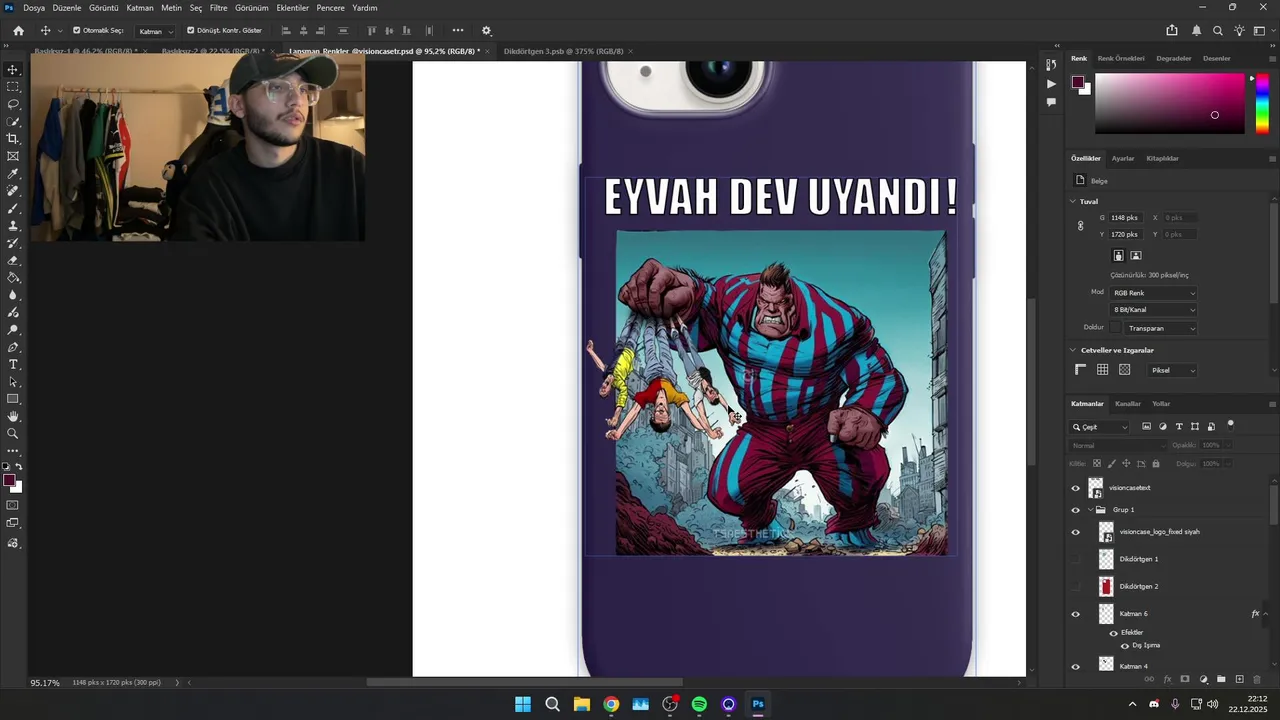
Task: Open the 8 Bit/Kanal dropdown
Action: click(x=1154, y=310)
